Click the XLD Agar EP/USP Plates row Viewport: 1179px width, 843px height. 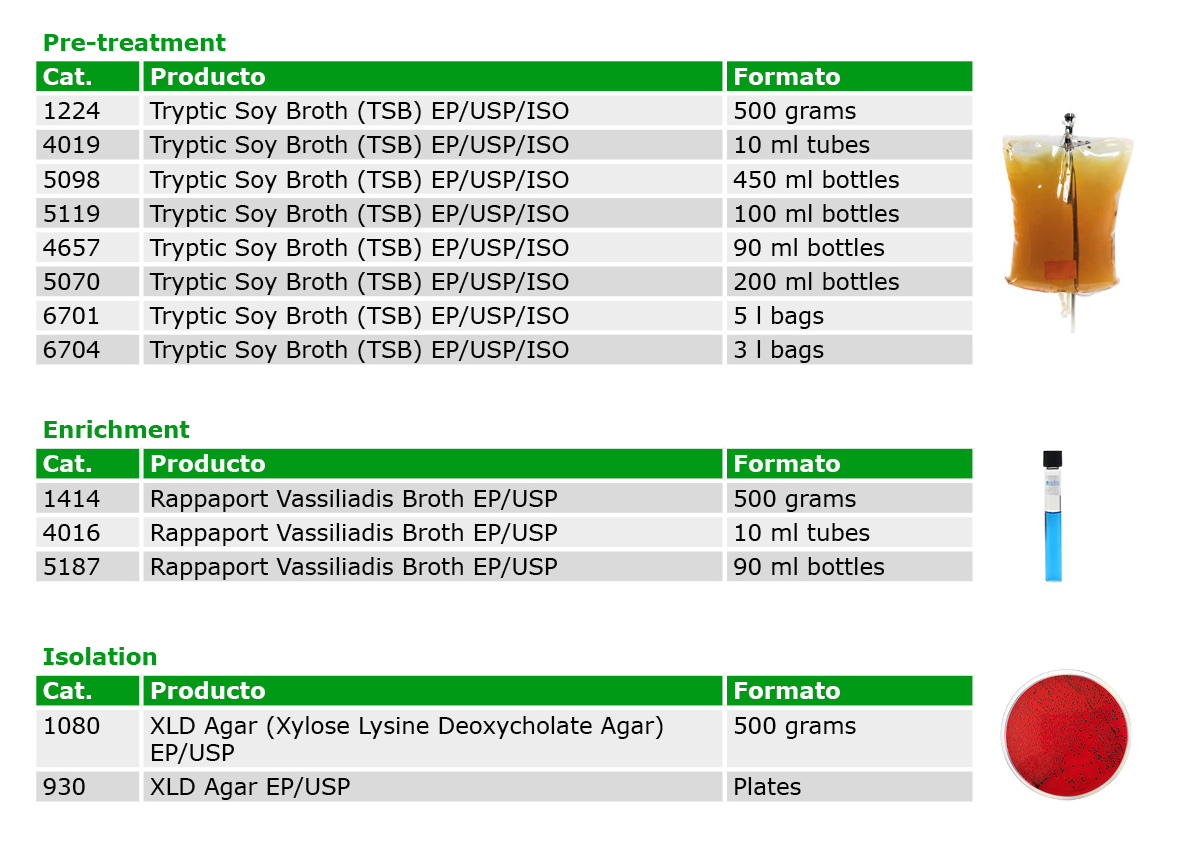pyautogui.click(x=504, y=787)
